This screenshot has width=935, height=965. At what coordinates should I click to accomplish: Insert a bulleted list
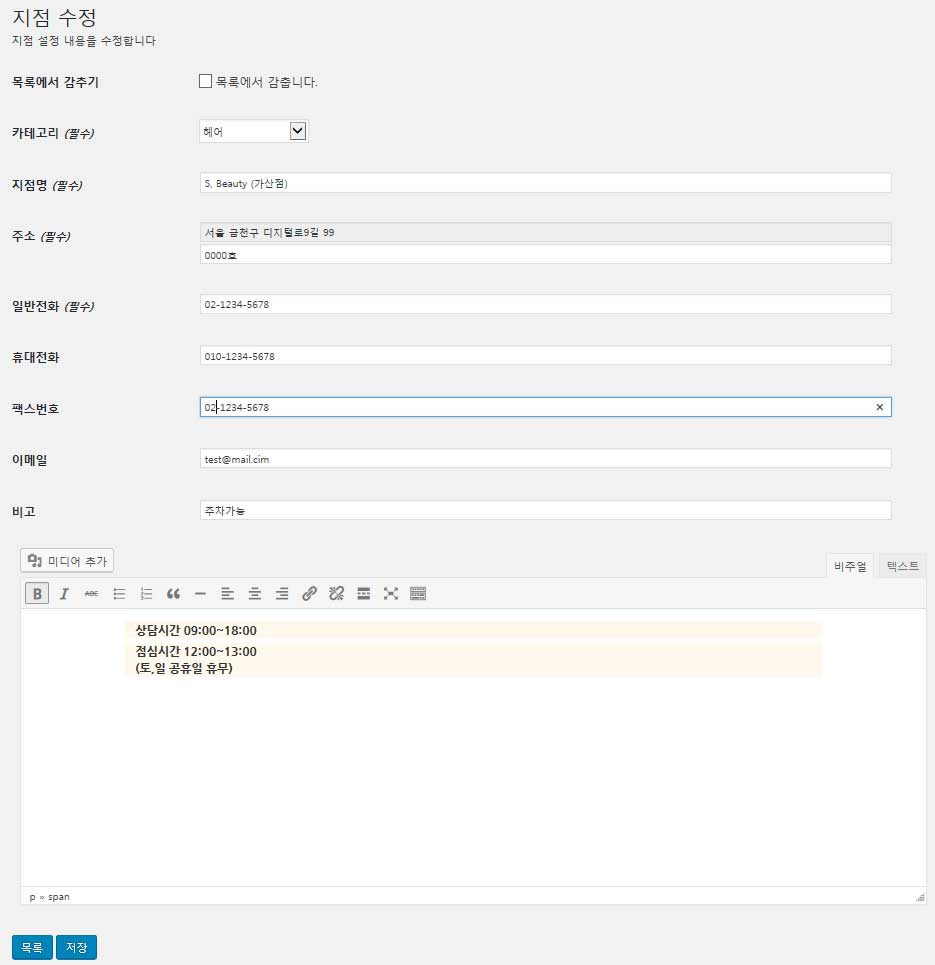point(119,593)
